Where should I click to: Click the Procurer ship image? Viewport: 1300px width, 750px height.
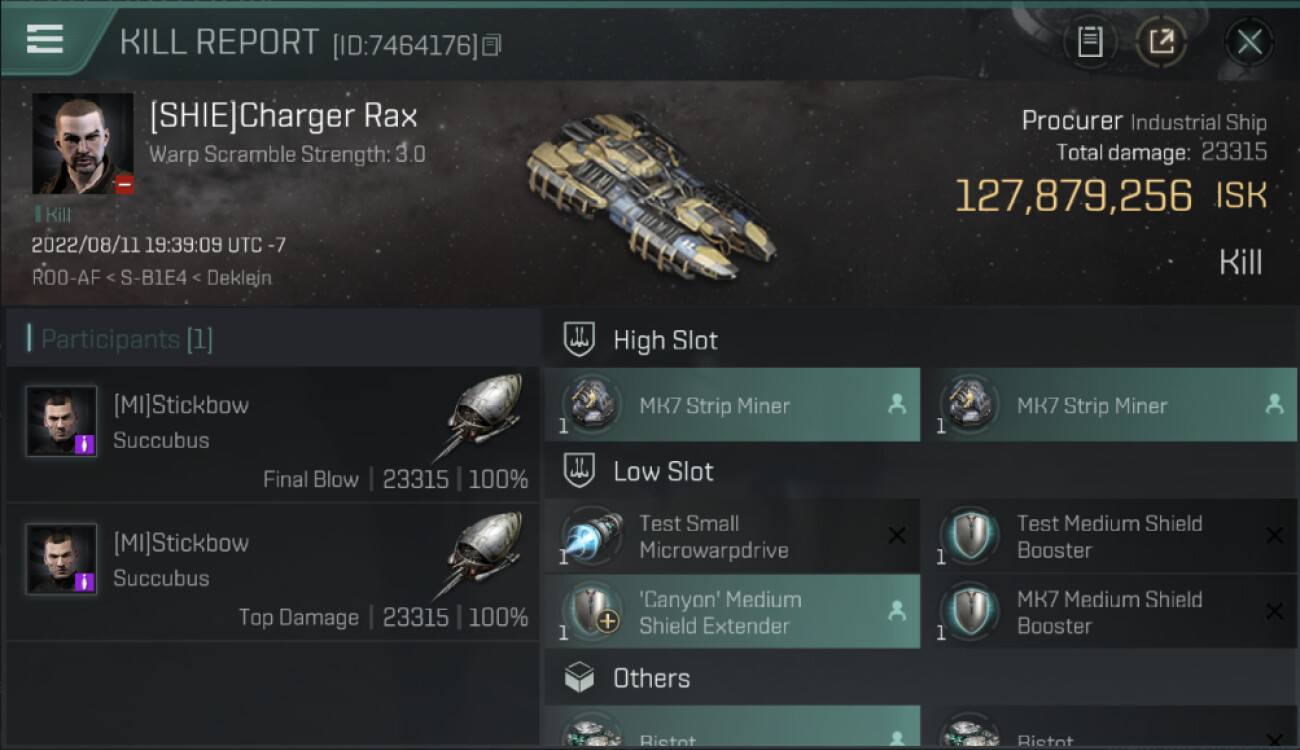coord(650,195)
